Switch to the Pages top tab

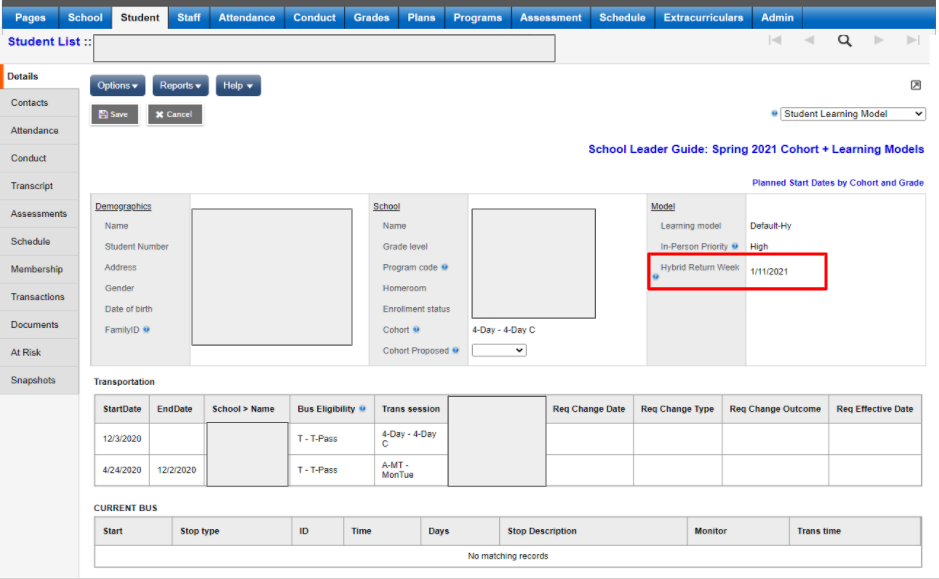pyautogui.click(x=30, y=17)
